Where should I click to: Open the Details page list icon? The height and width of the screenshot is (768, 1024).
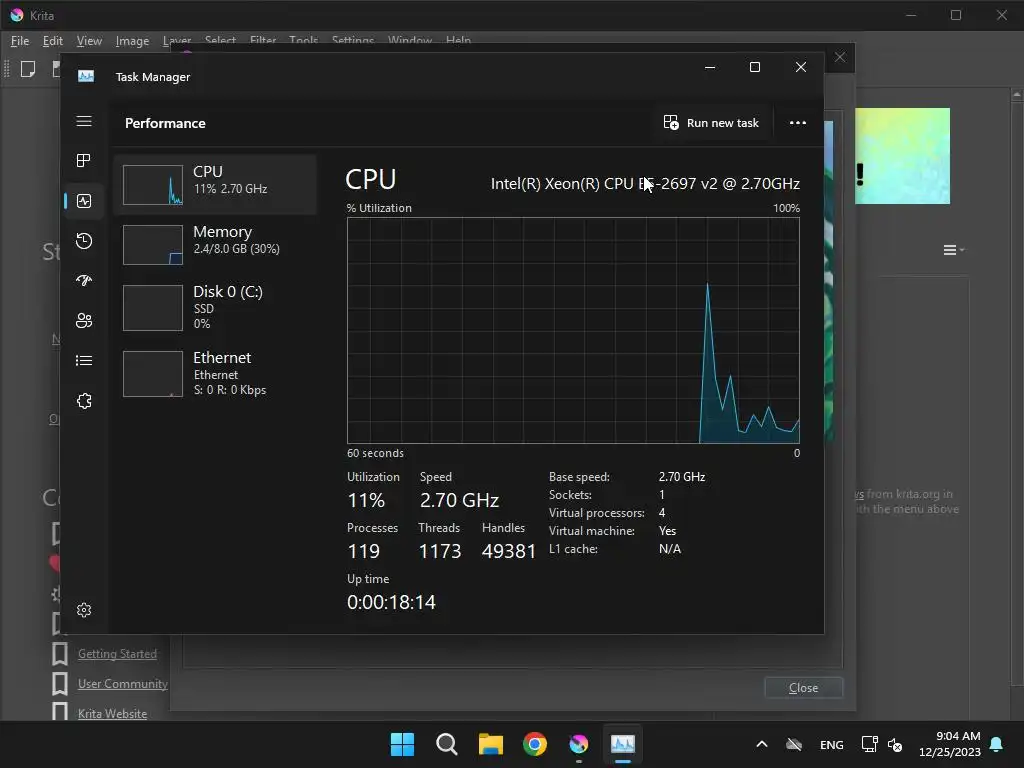(84, 360)
